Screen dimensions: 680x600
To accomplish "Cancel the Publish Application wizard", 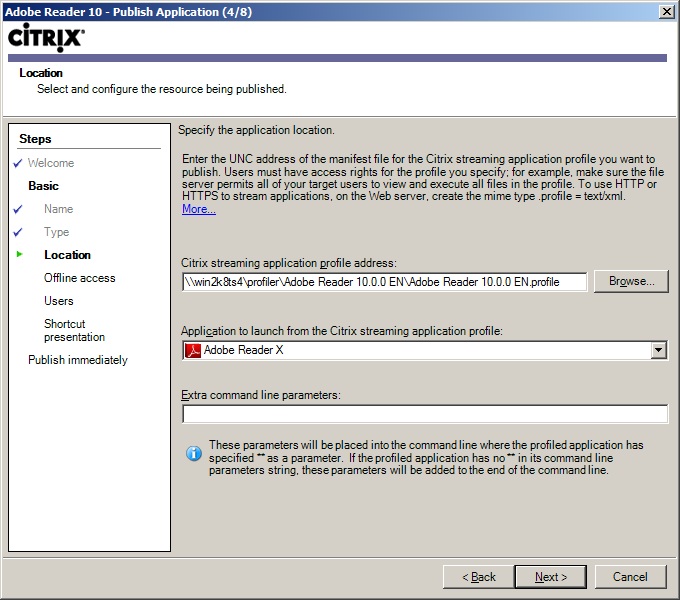I will [x=630, y=577].
